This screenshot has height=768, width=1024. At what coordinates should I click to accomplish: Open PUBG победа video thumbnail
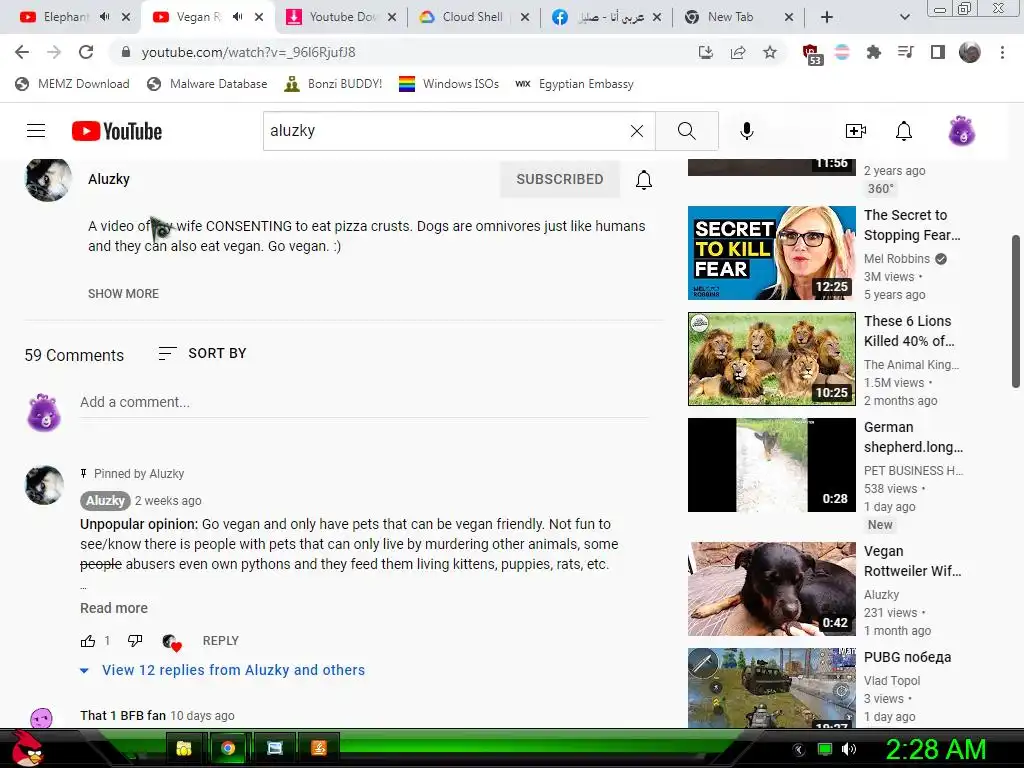771,688
